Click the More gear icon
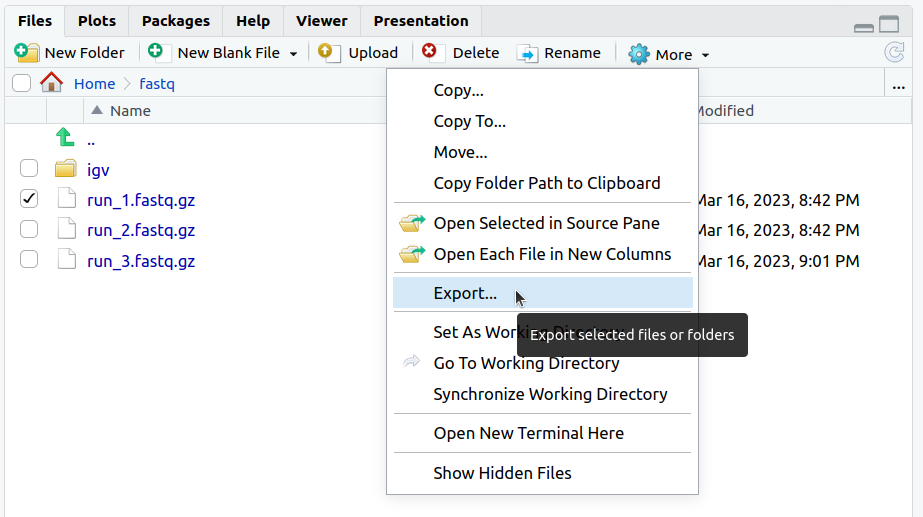Screen dimensions: 923x517 coord(639,54)
